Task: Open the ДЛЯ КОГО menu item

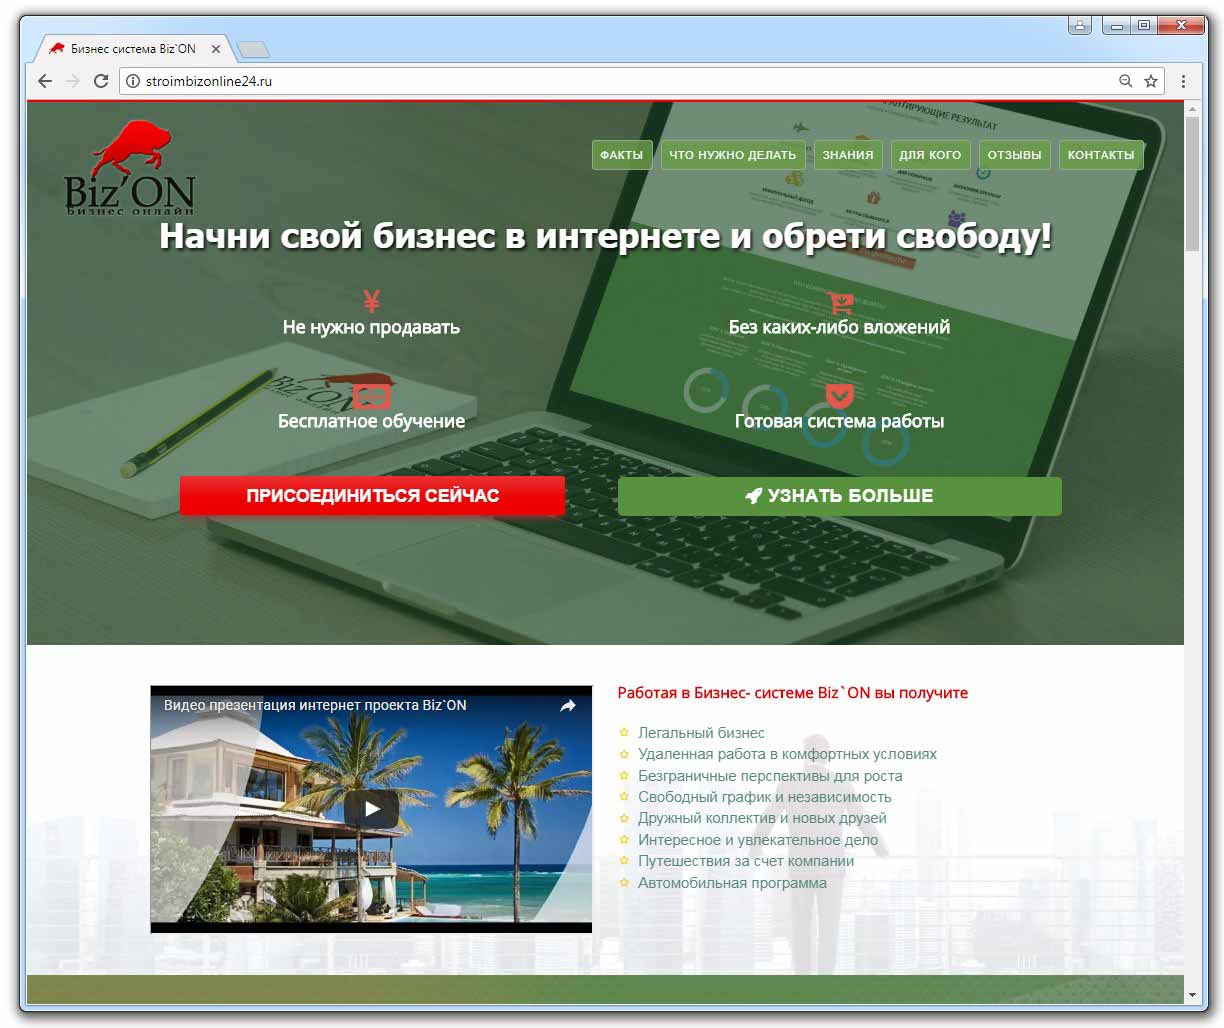Action: click(929, 155)
